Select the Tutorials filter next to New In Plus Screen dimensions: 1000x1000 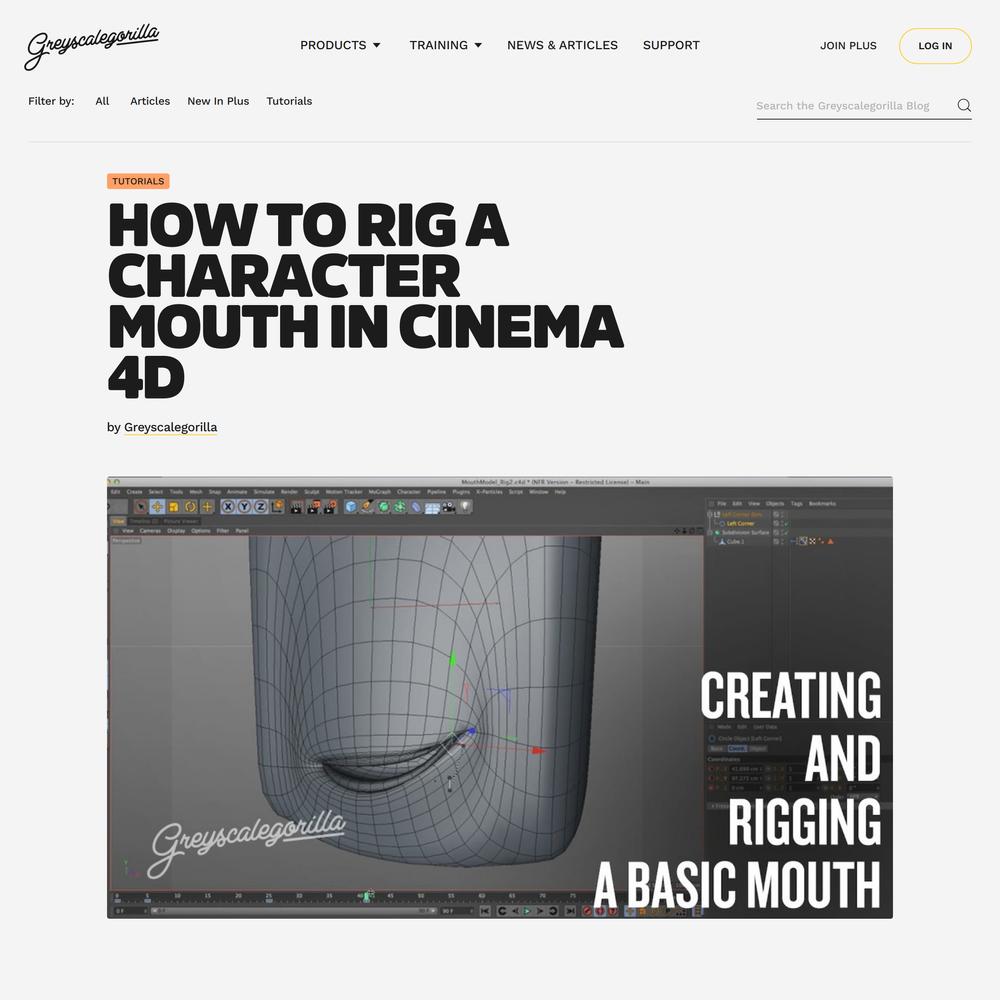click(289, 101)
